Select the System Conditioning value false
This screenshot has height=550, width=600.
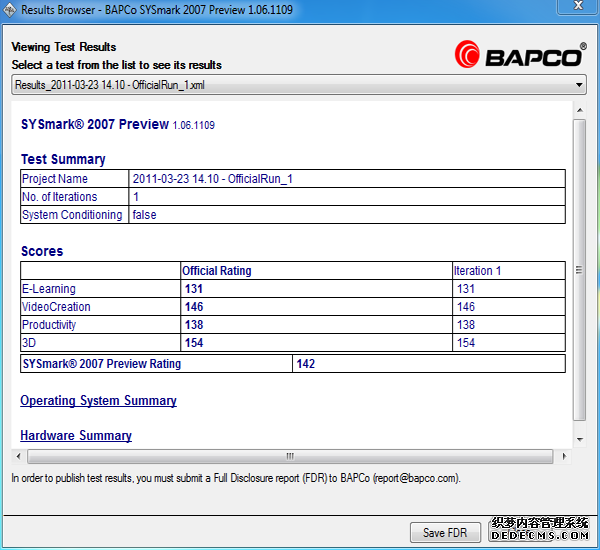[144, 215]
